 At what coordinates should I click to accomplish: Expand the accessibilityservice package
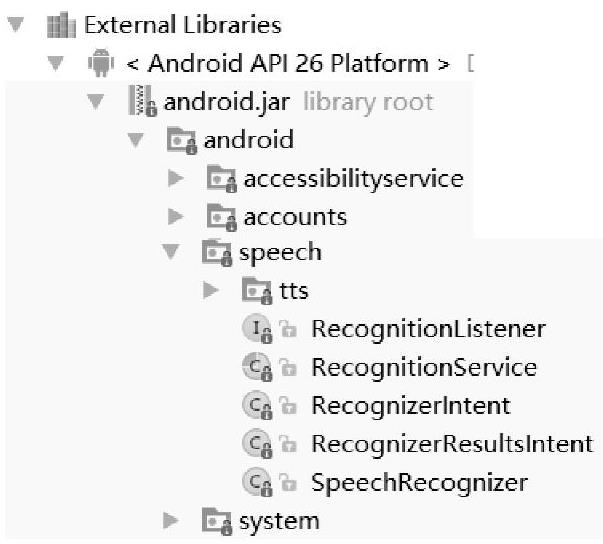(176, 179)
